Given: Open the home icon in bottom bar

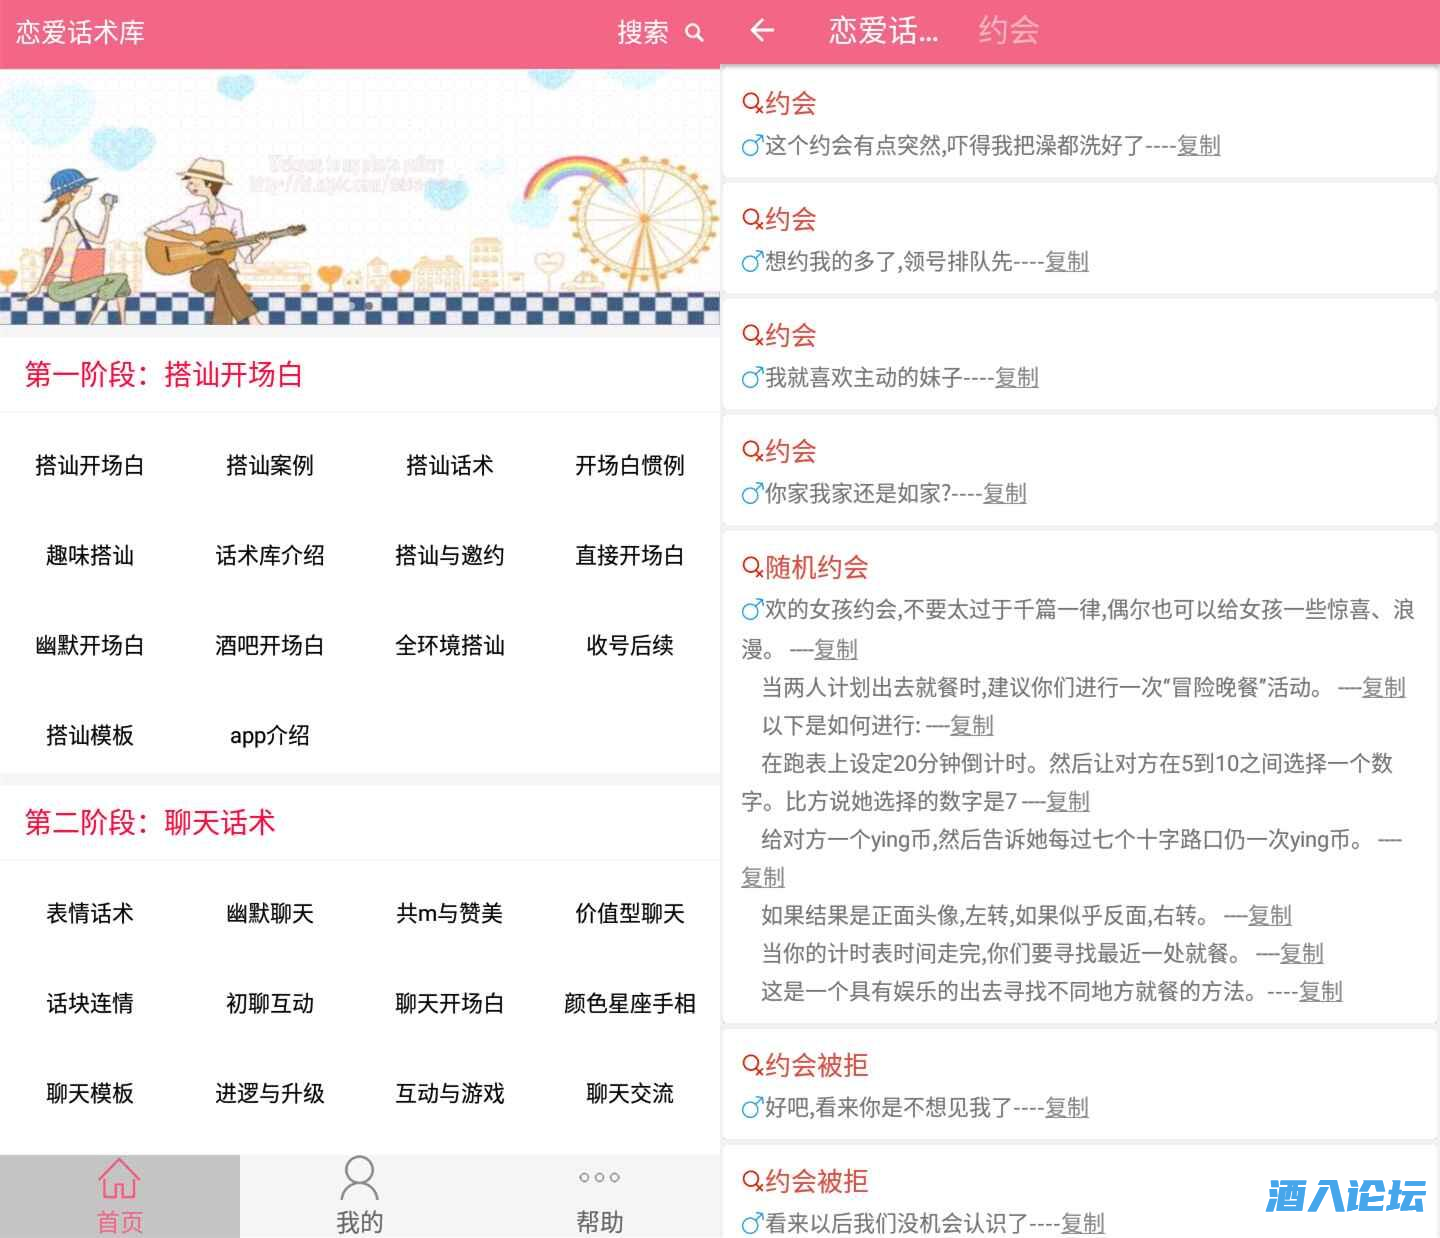Looking at the screenshot, I should click(x=119, y=1179).
